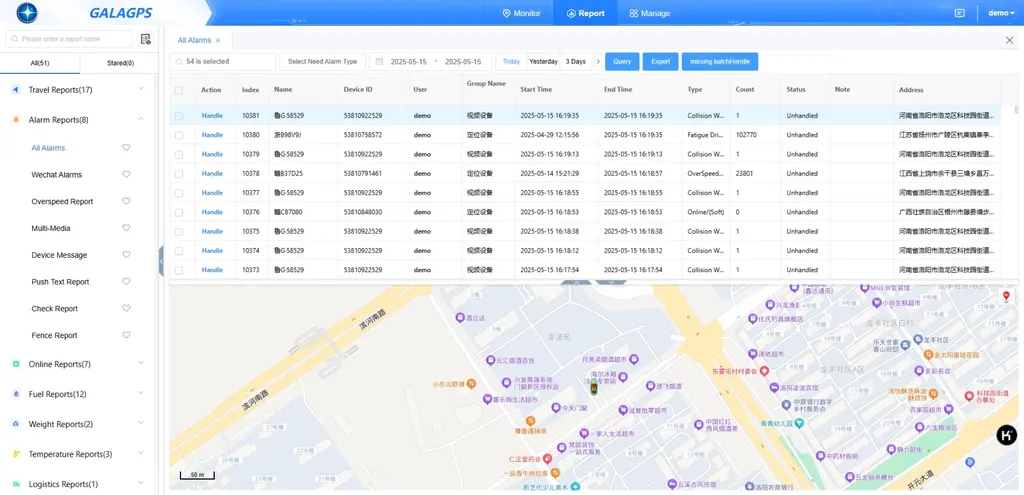This screenshot has height=495, width=1024.
Task: Click Handle link for alarm 10380
Action: click(x=212, y=135)
